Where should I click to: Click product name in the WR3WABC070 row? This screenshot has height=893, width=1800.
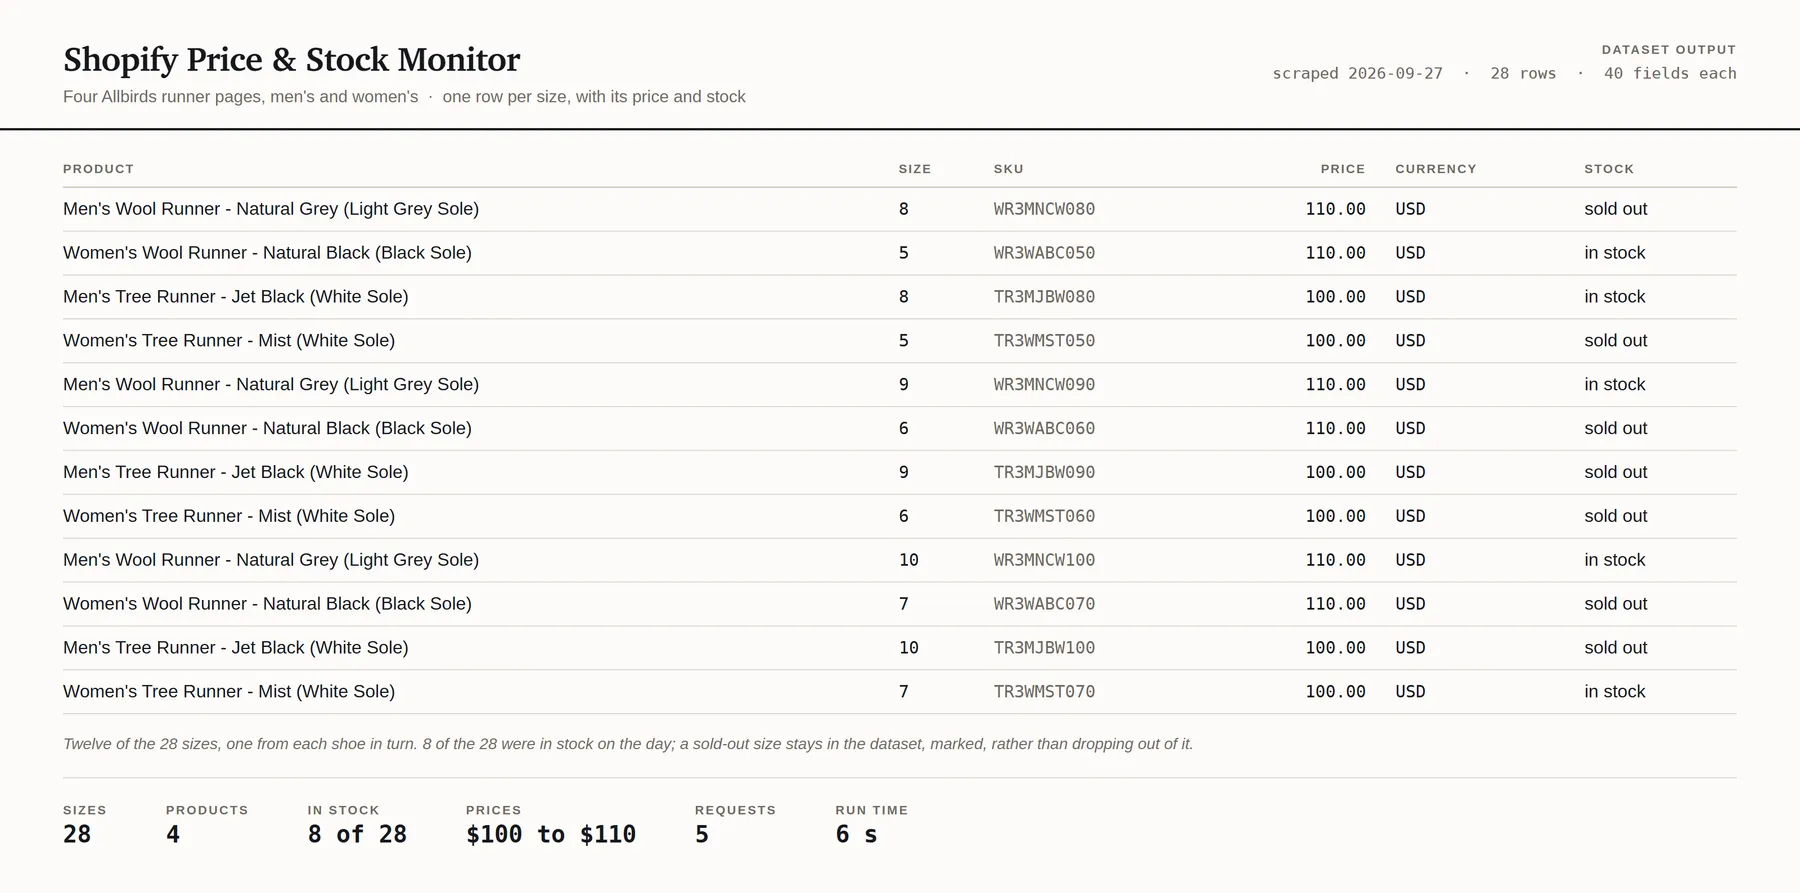(267, 604)
